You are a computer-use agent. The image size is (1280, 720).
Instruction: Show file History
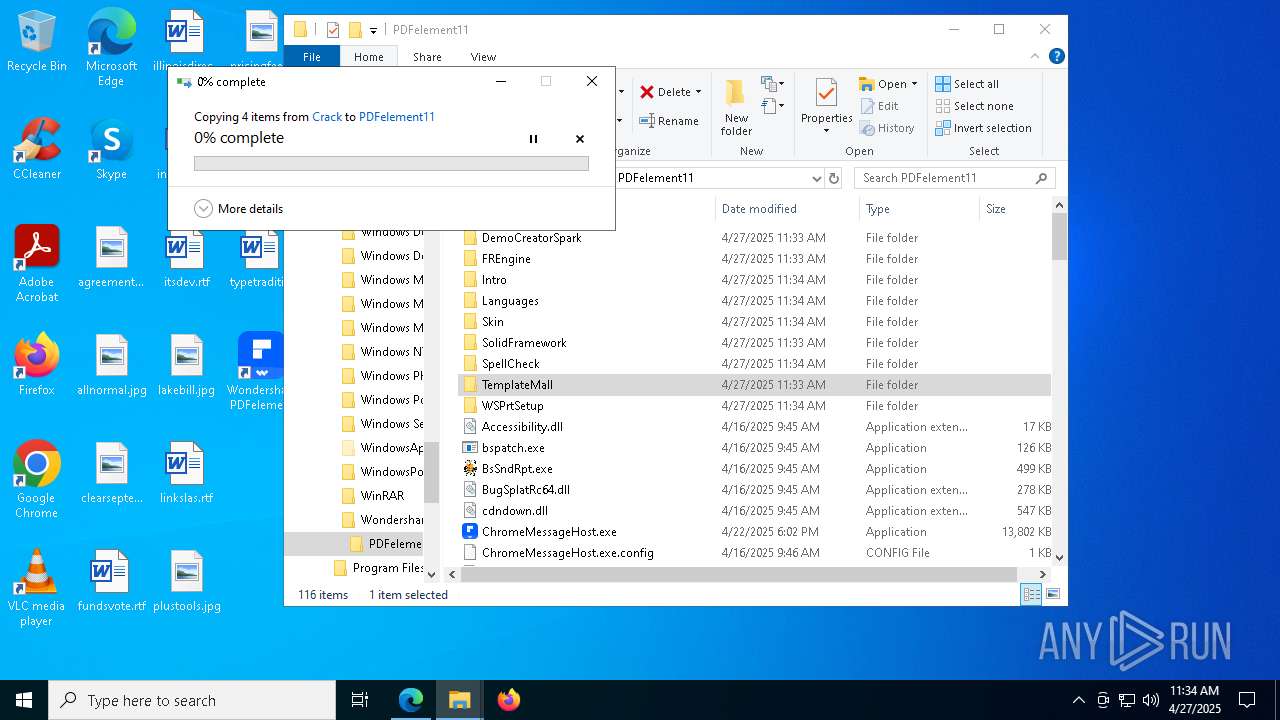click(887, 128)
